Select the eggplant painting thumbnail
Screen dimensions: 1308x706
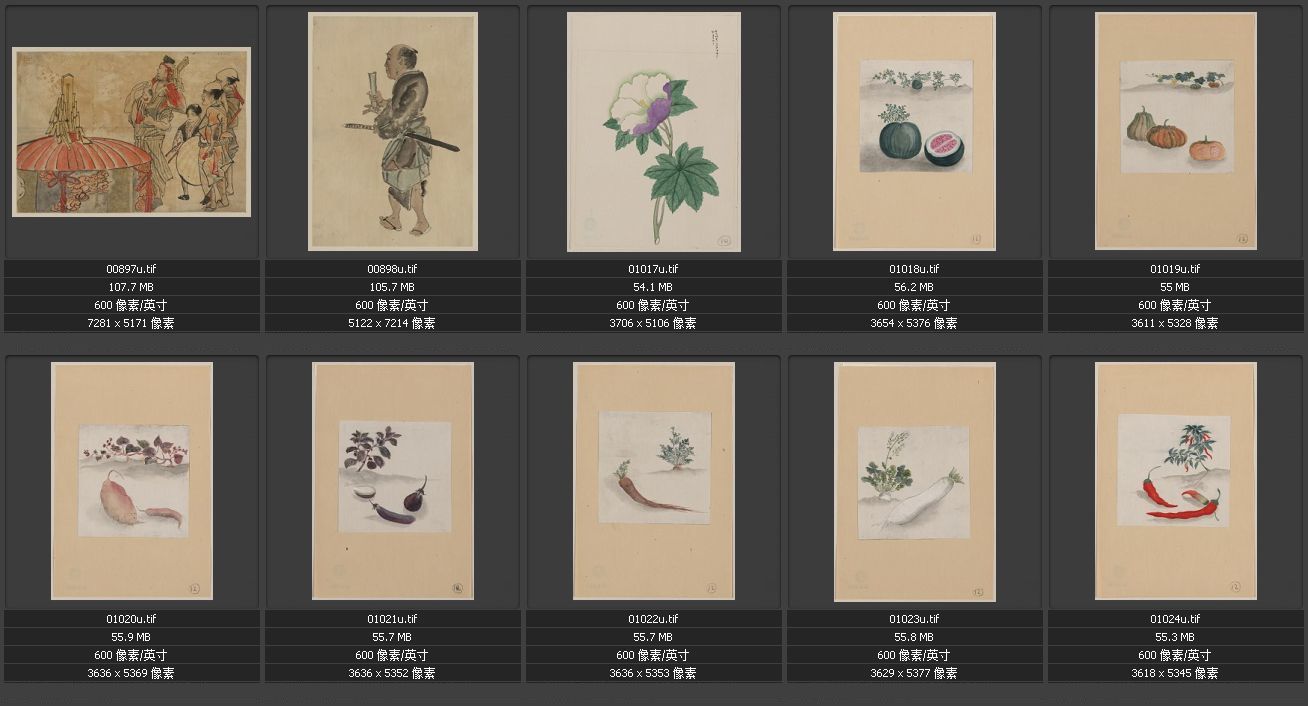(x=393, y=481)
